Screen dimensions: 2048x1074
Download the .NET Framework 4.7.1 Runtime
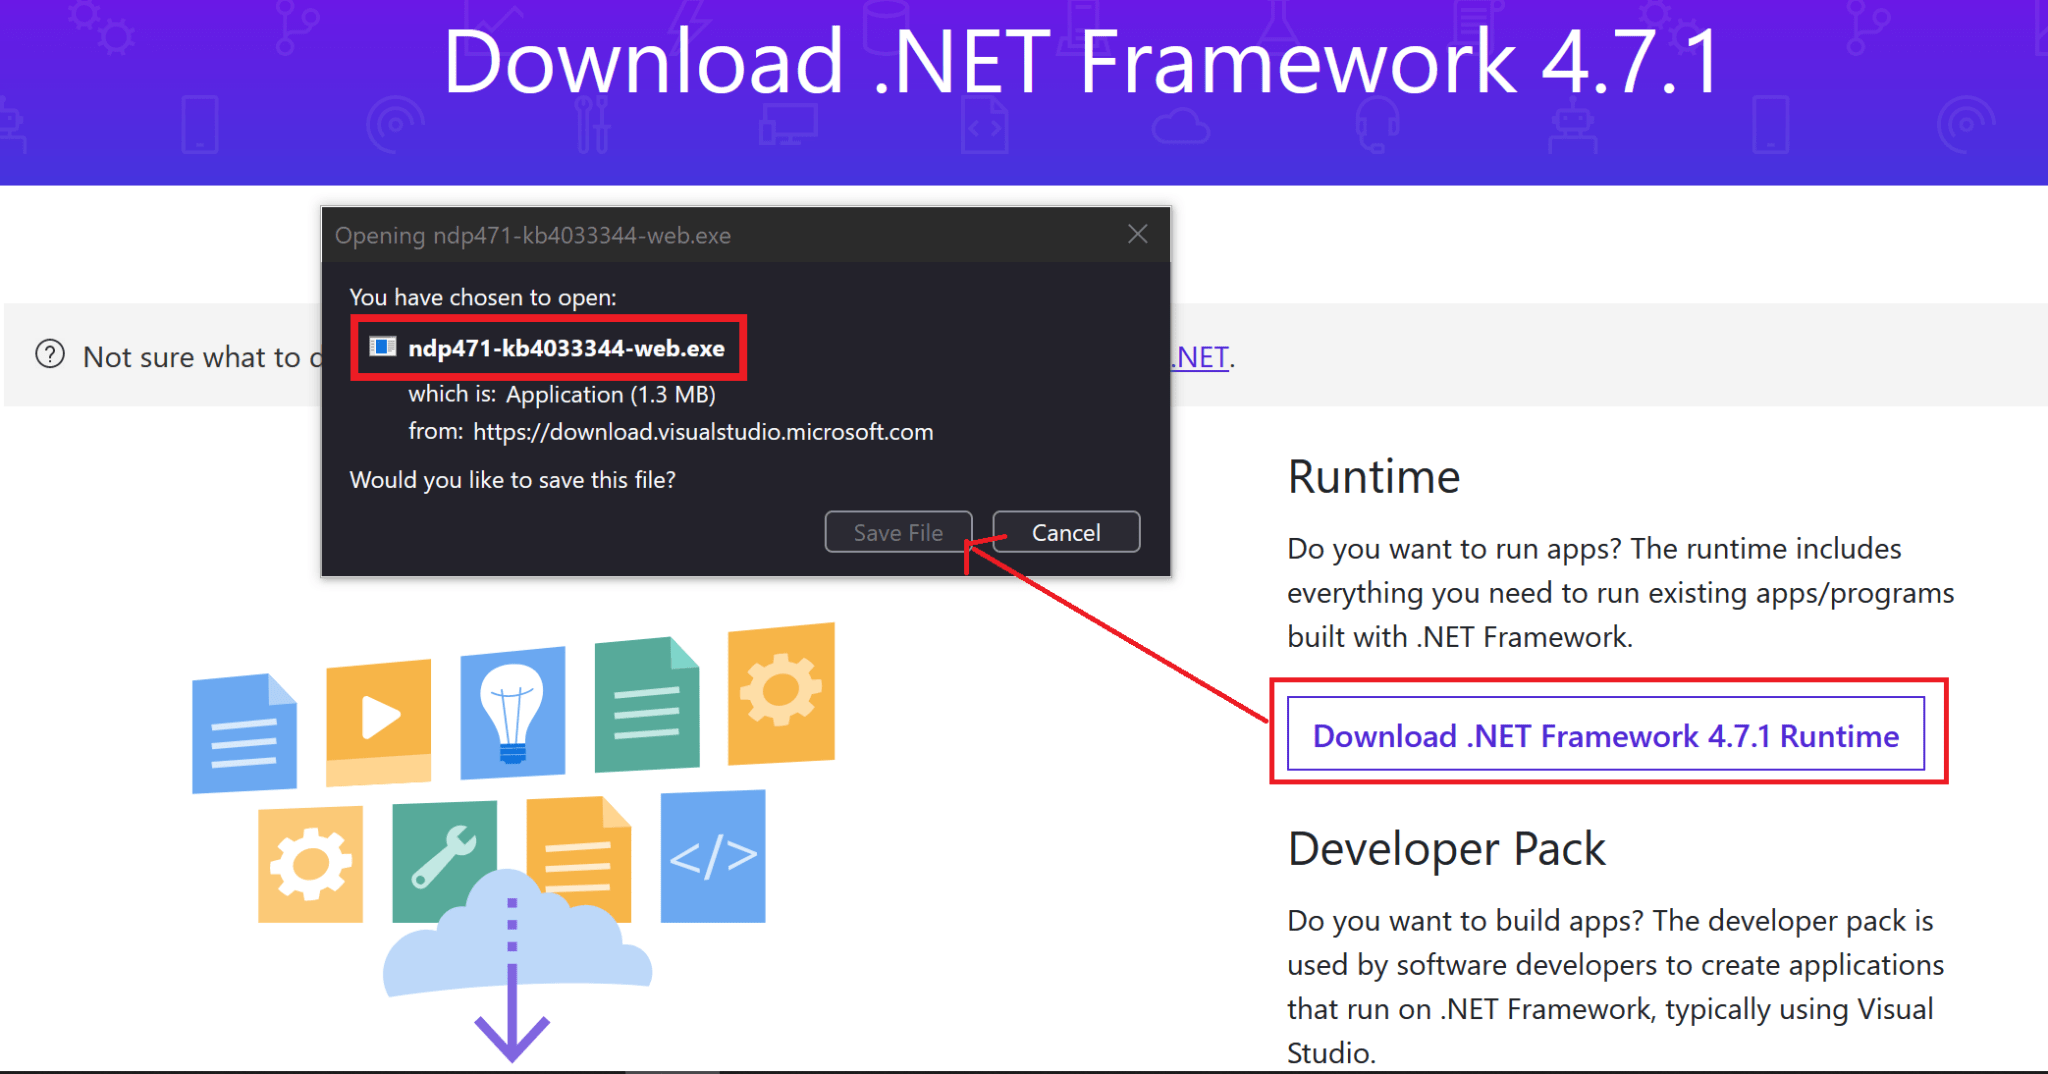click(x=1605, y=735)
